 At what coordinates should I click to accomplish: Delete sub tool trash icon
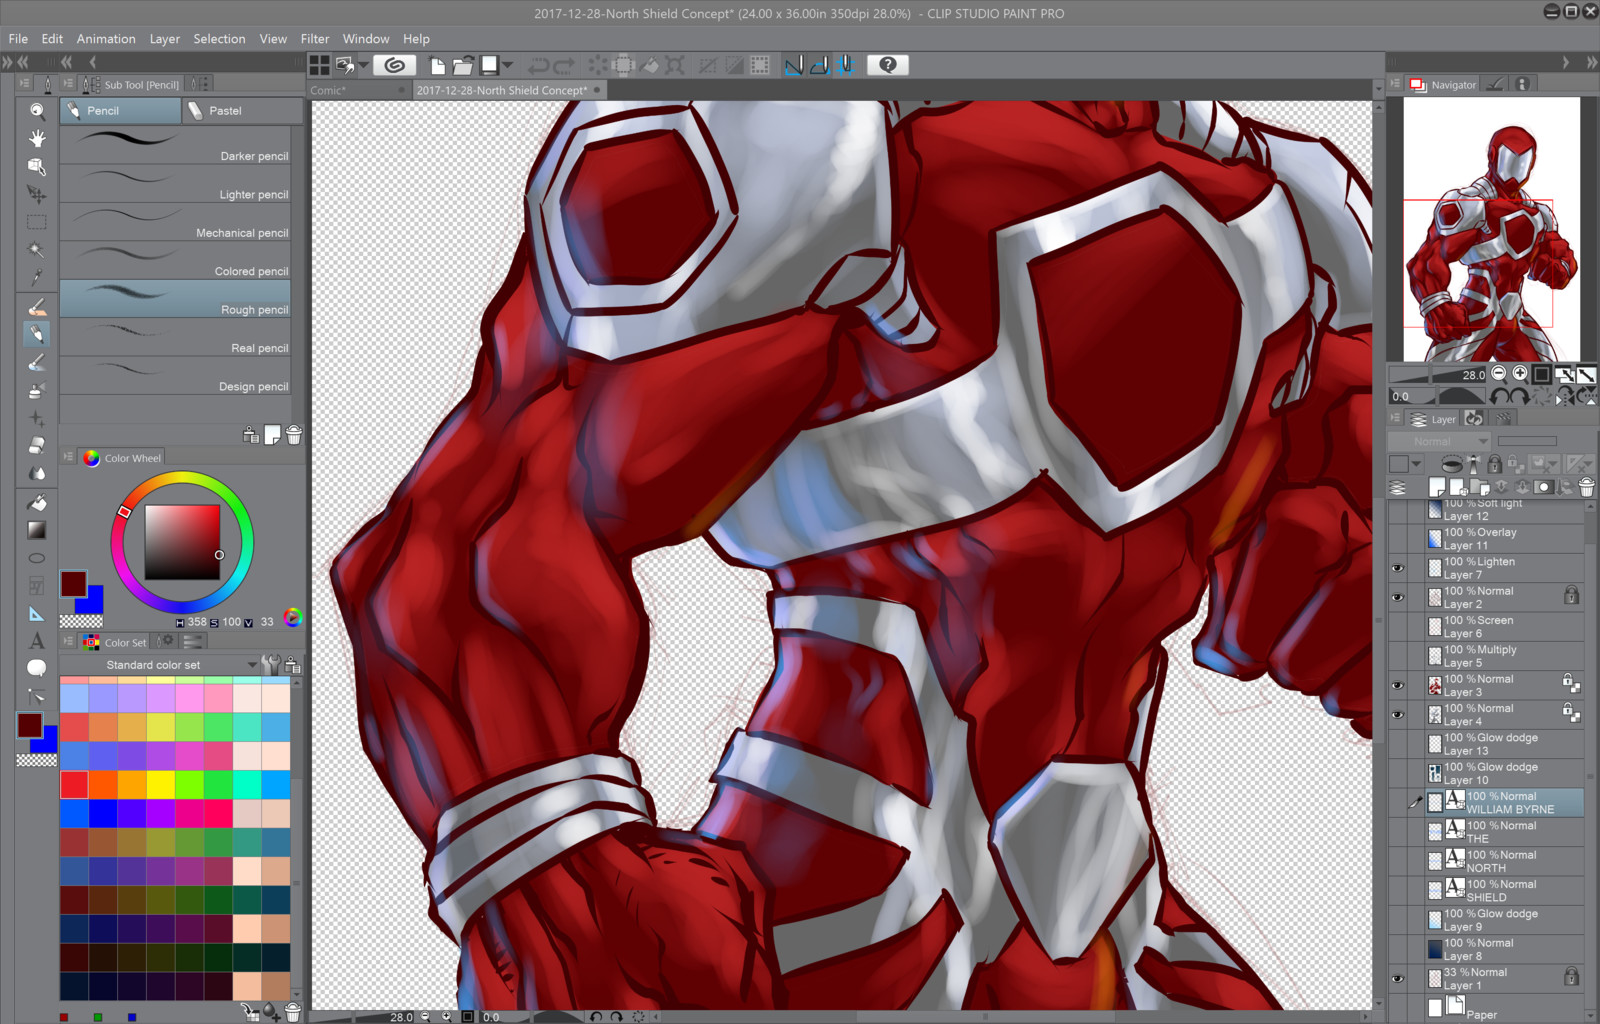coord(294,435)
